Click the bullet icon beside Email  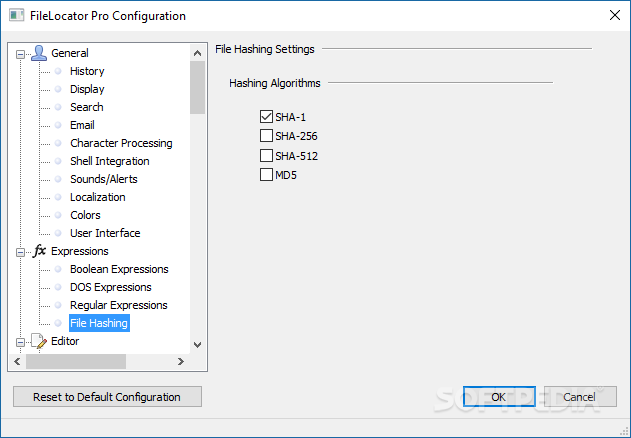click(58, 125)
